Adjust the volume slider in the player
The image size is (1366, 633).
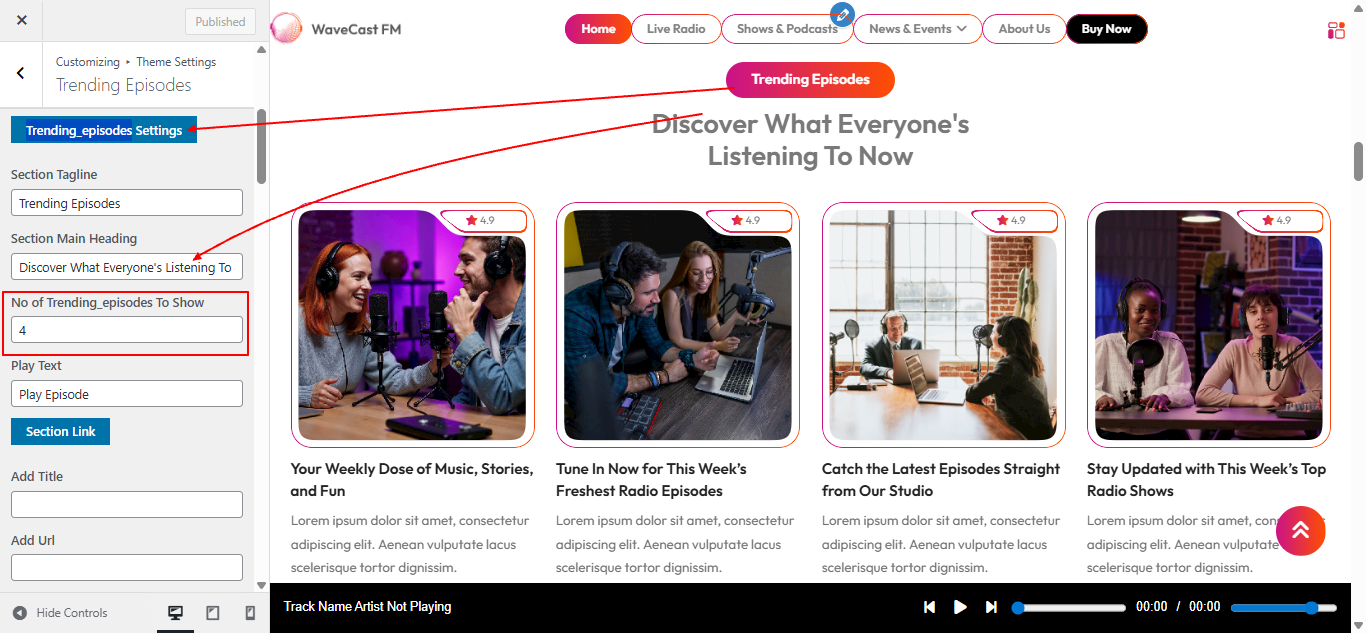point(1283,608)
